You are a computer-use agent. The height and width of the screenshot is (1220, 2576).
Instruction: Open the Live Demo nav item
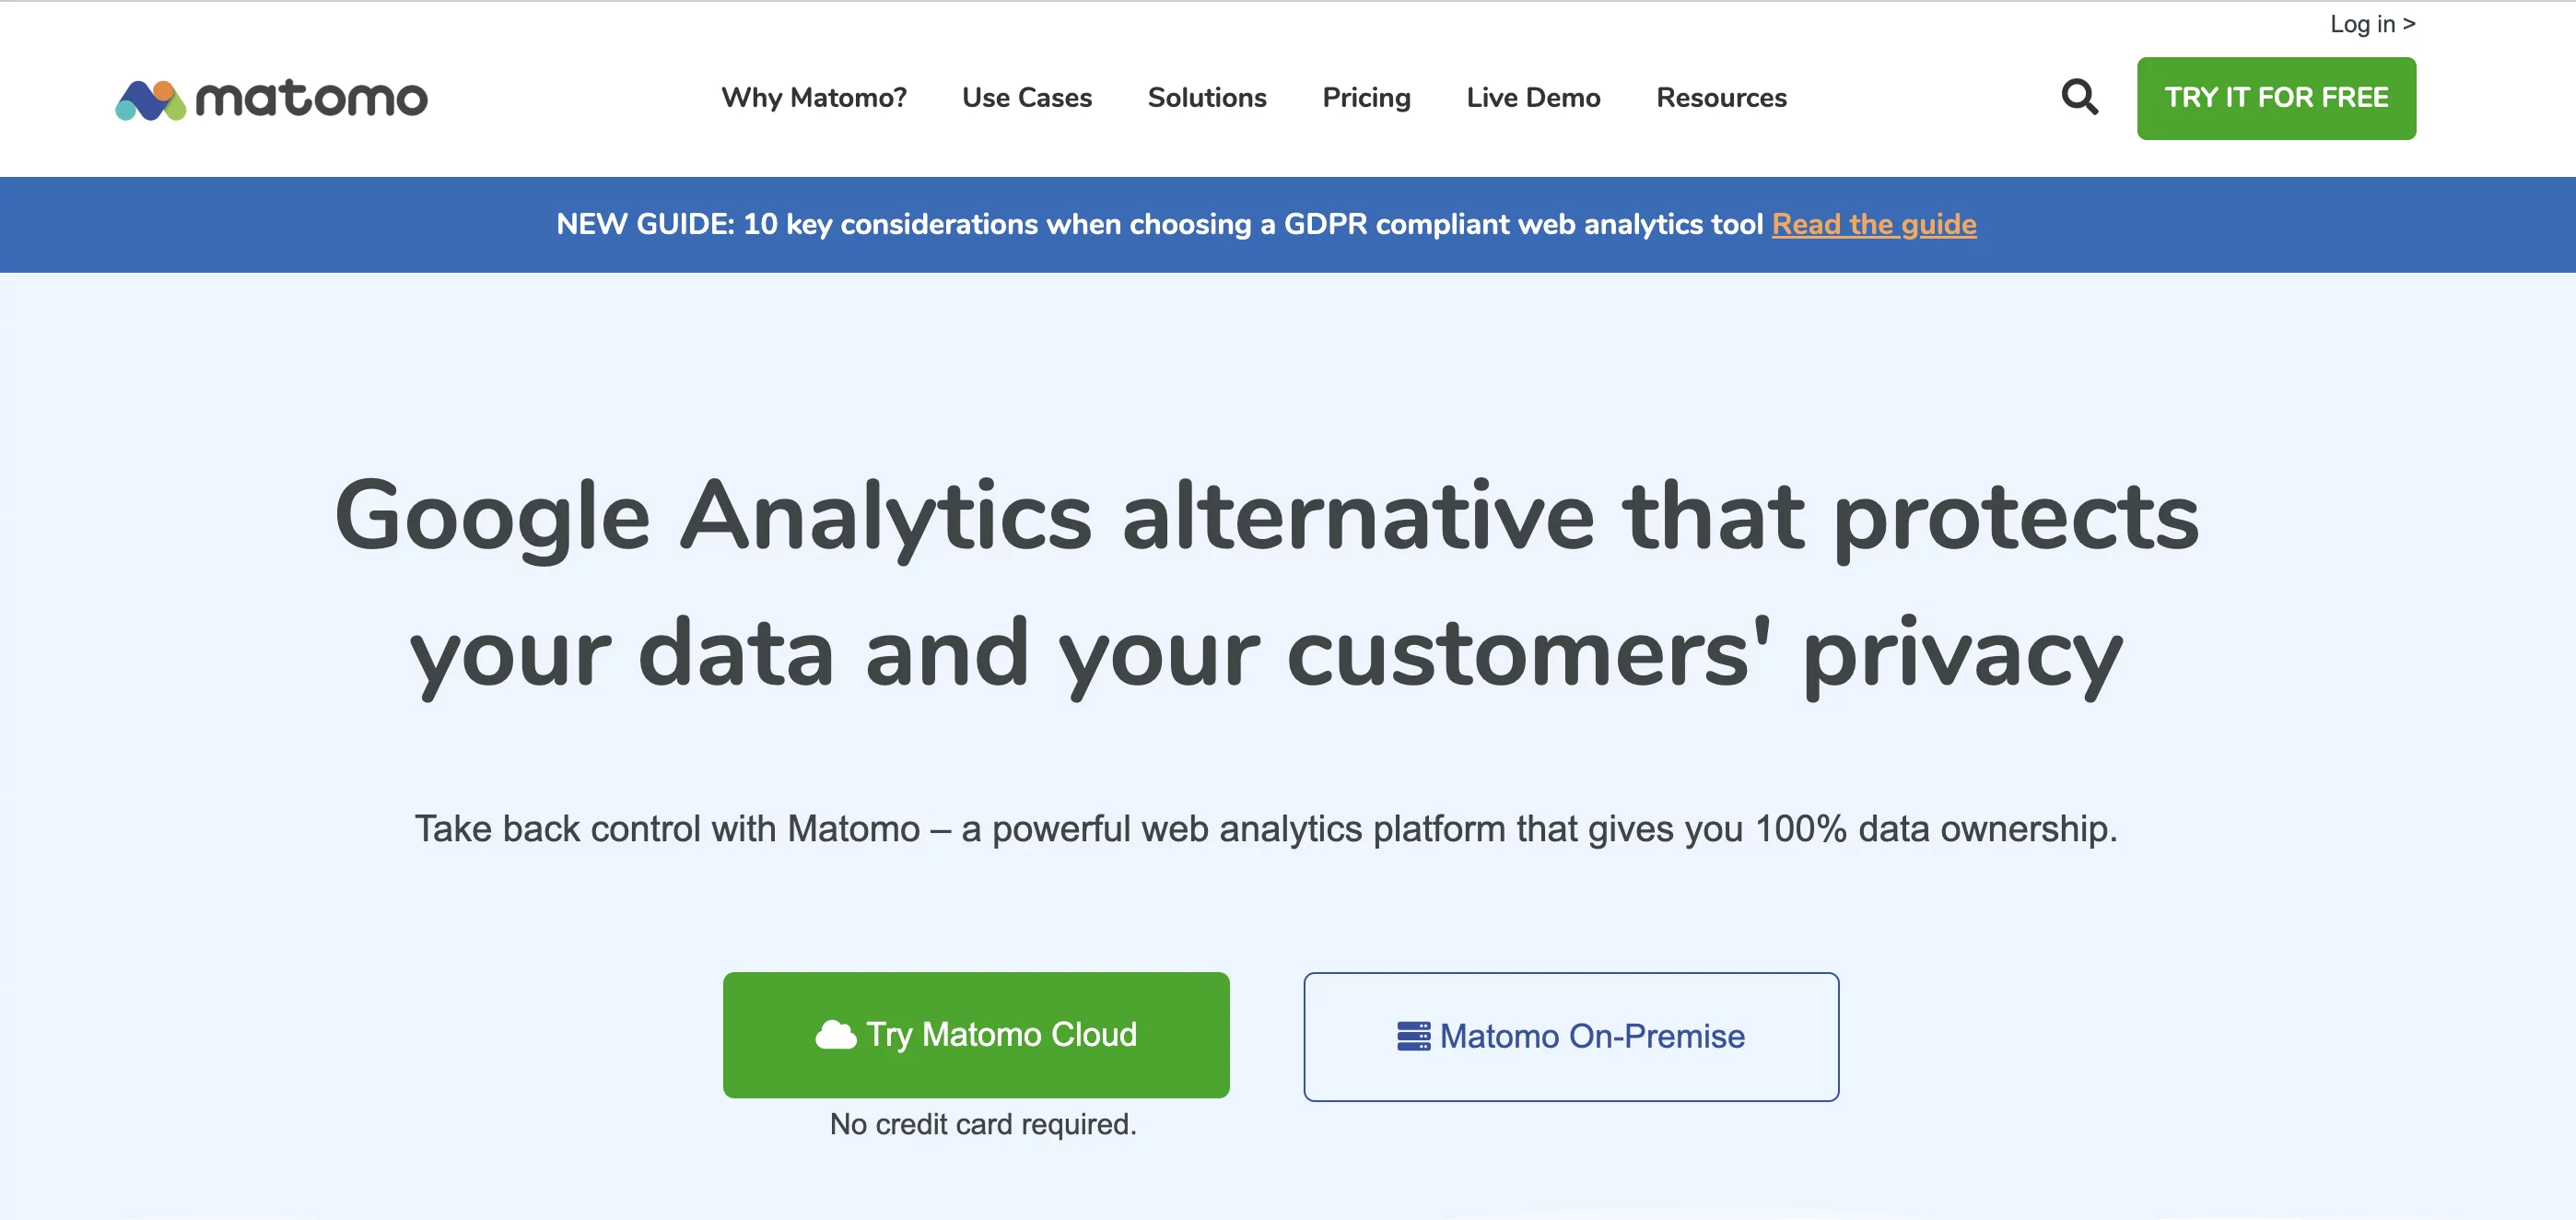pos(1533,98)
